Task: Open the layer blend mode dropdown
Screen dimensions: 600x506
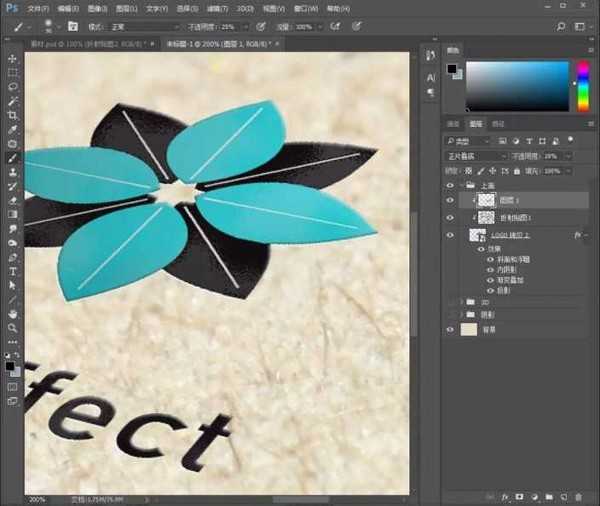Action: [476, 156]
